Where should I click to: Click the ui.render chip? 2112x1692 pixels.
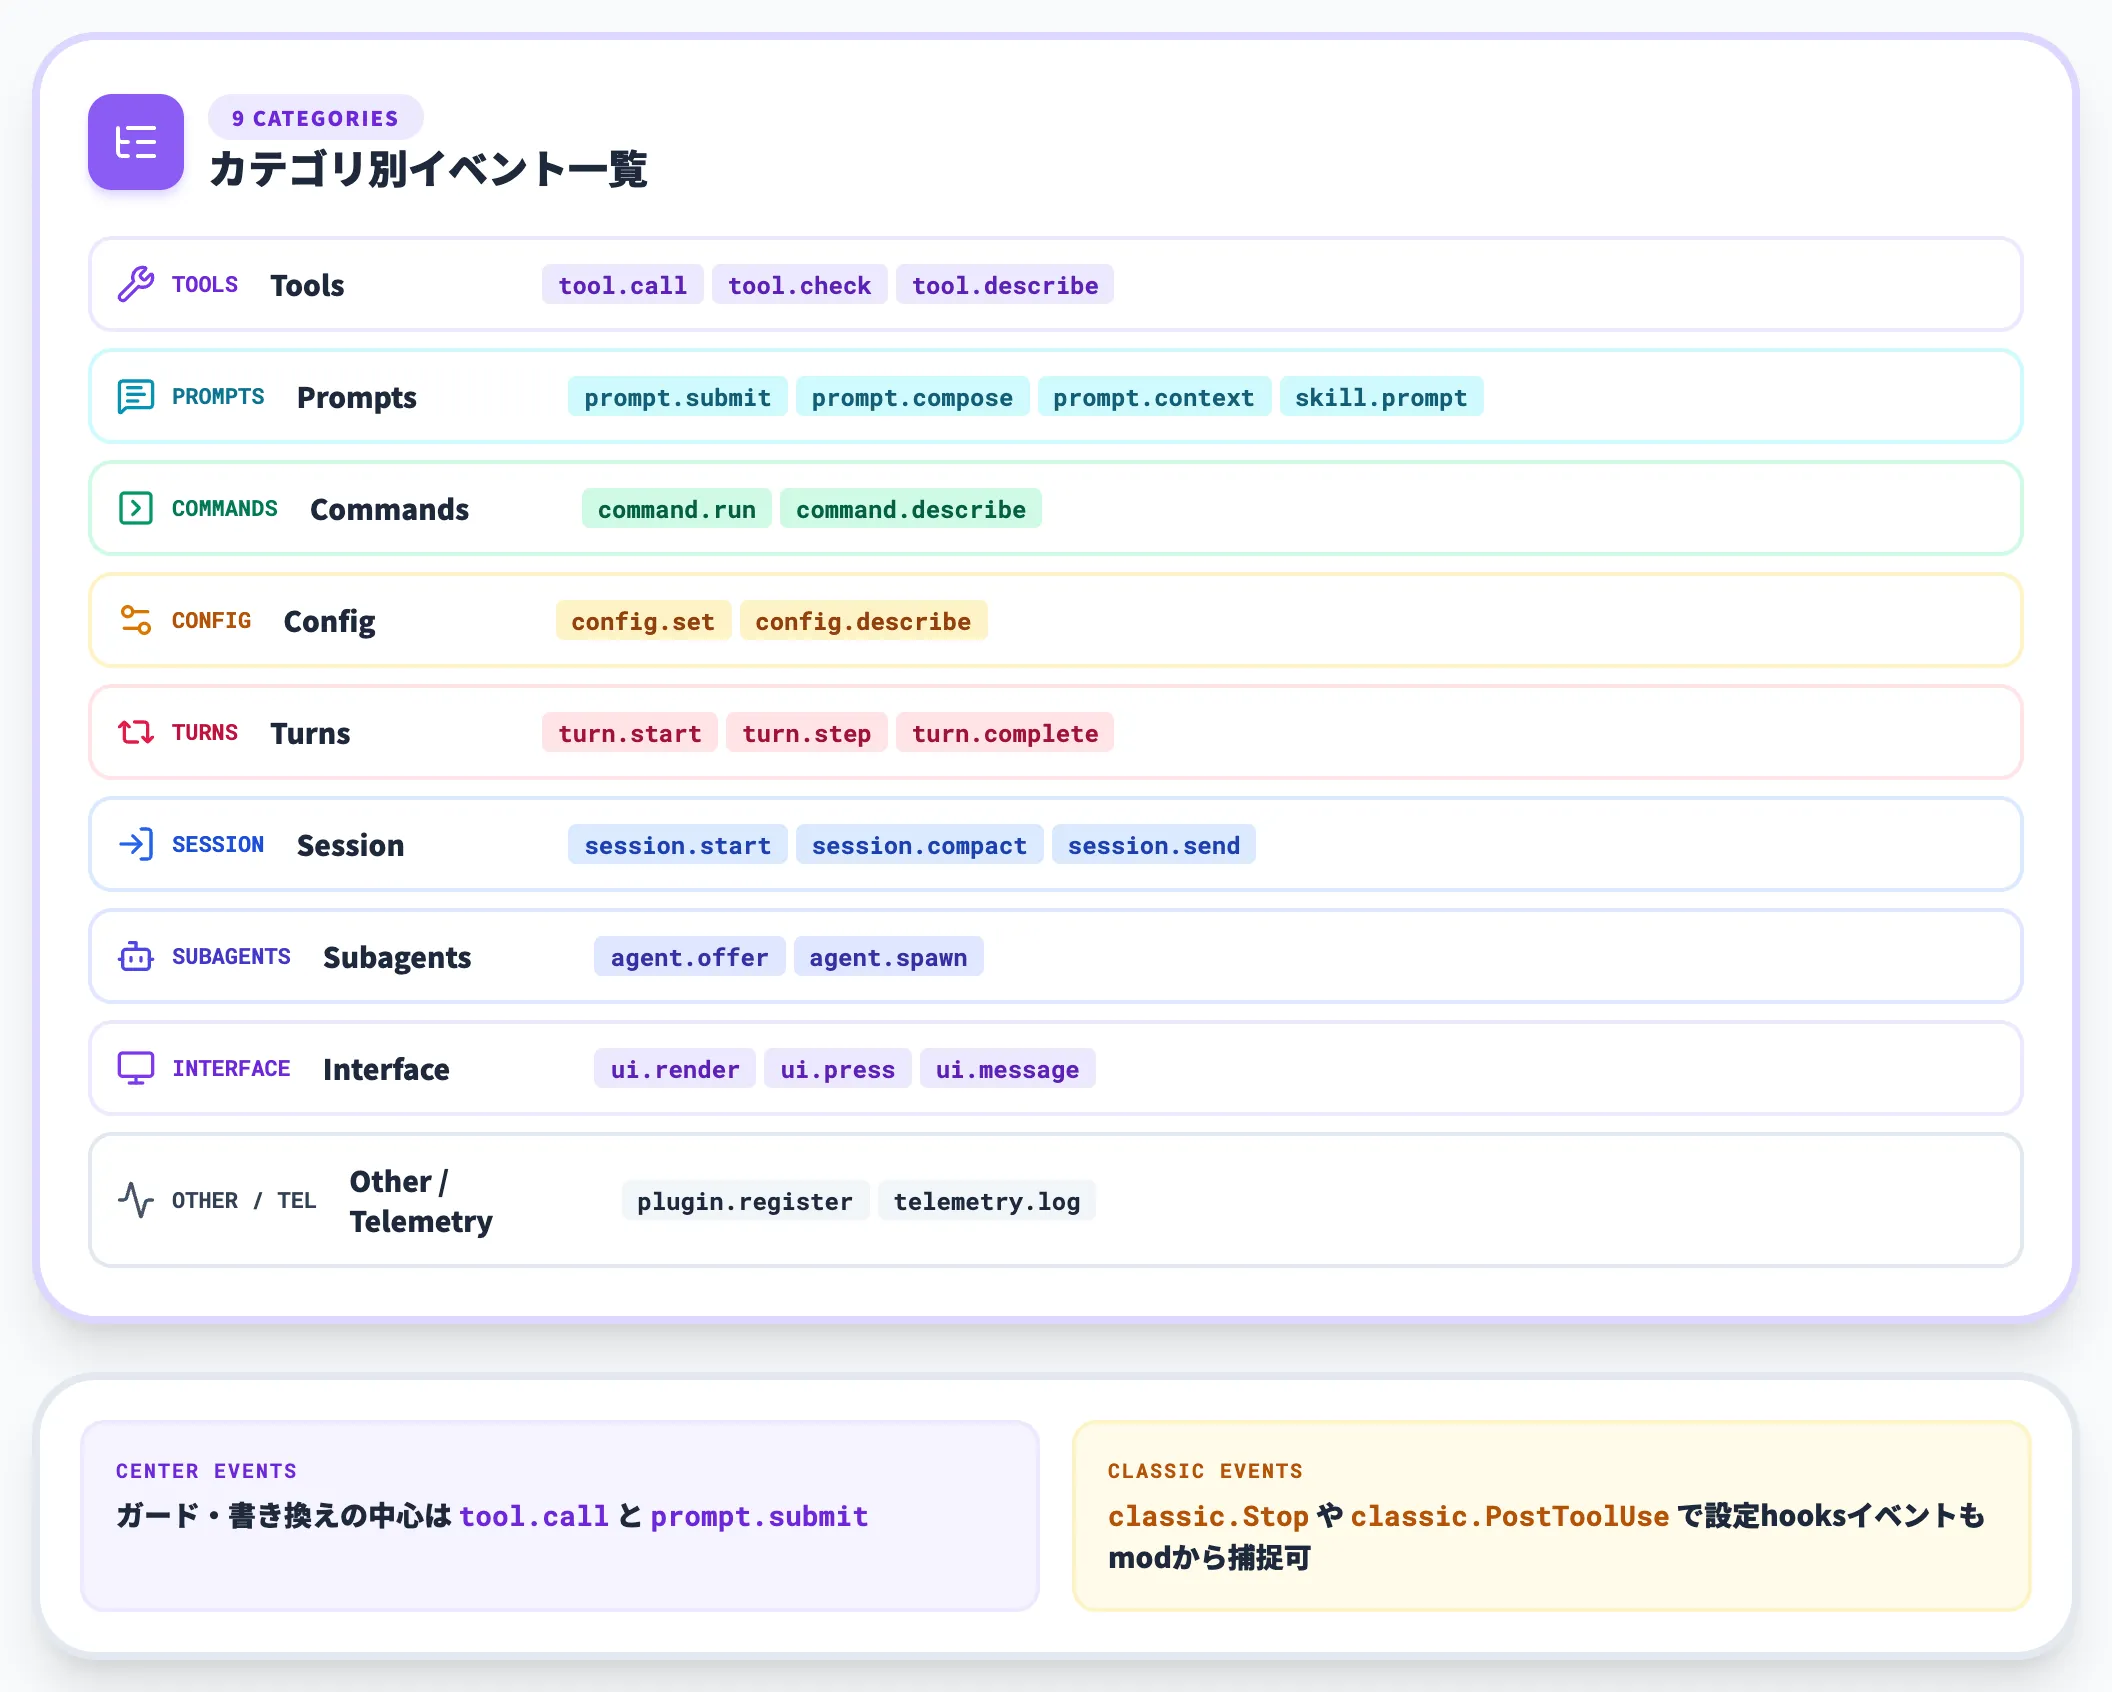tap(675, 1069)
